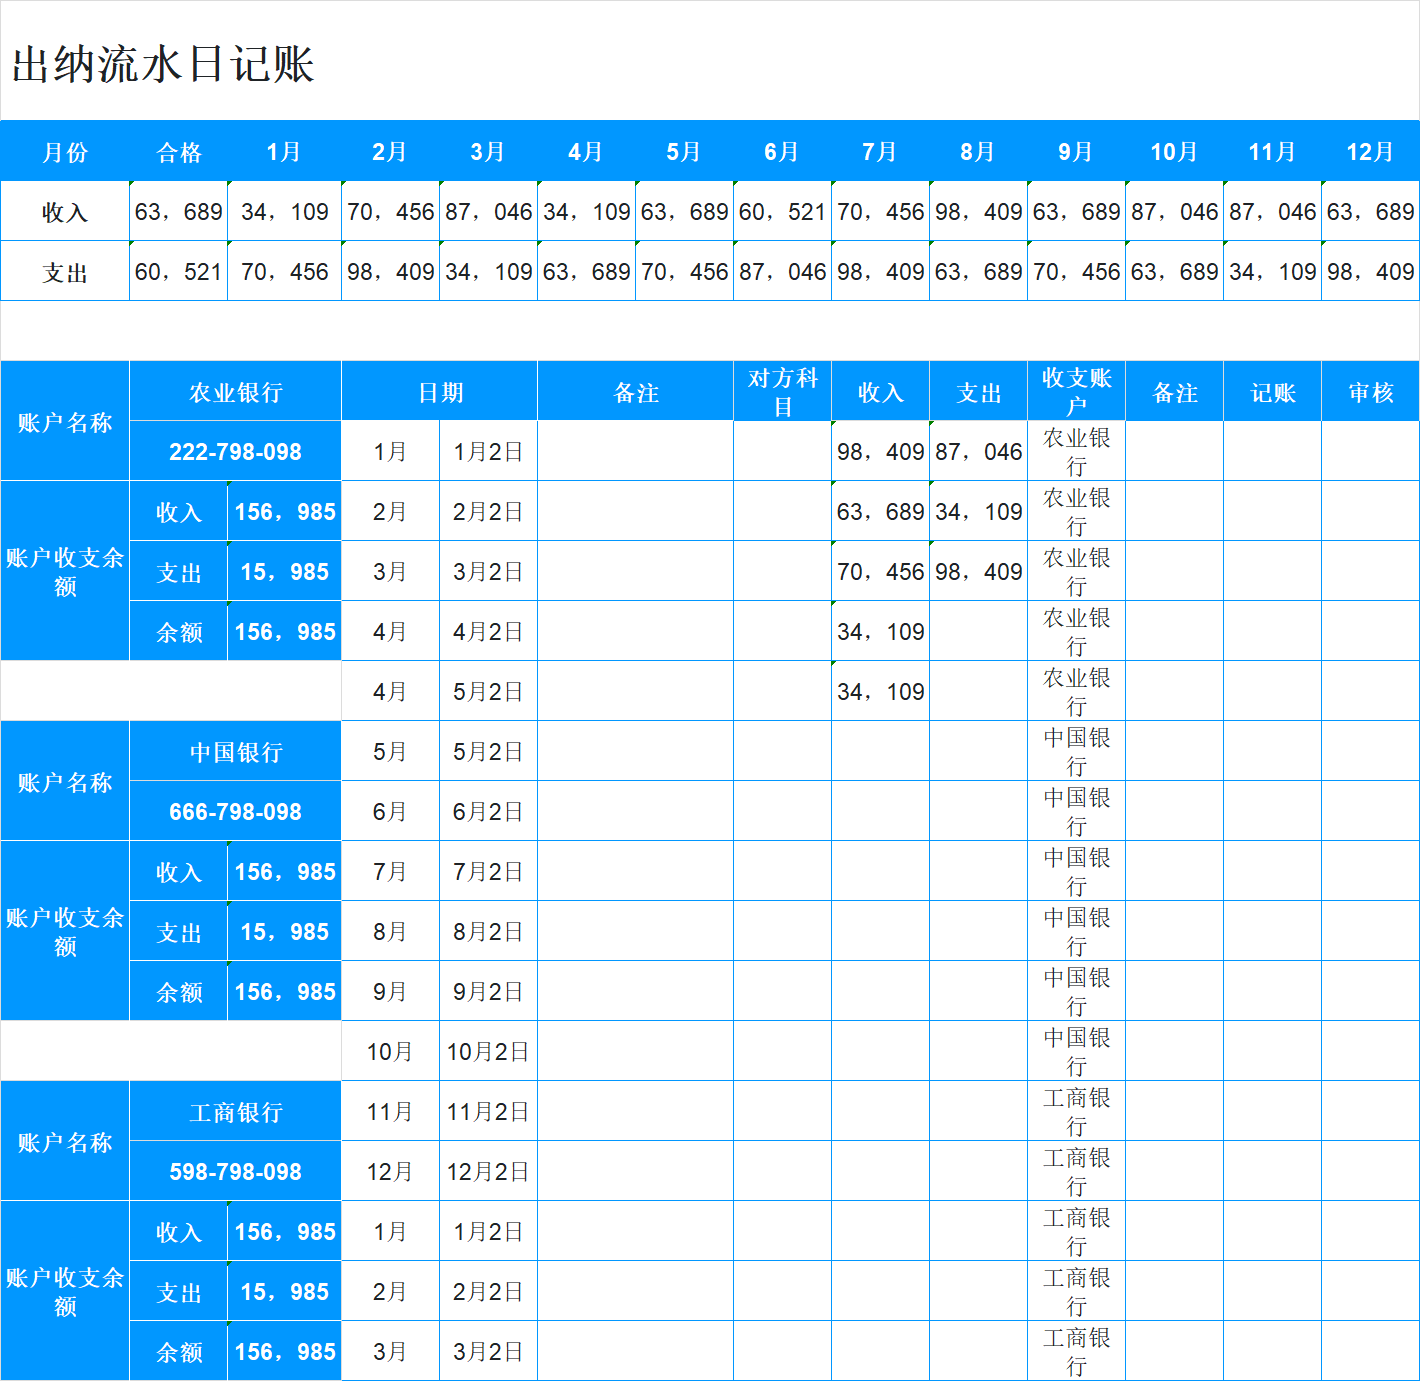Click the 记账 column header
Screen dimensions: 1421x1382
(x=1272, y=391)
